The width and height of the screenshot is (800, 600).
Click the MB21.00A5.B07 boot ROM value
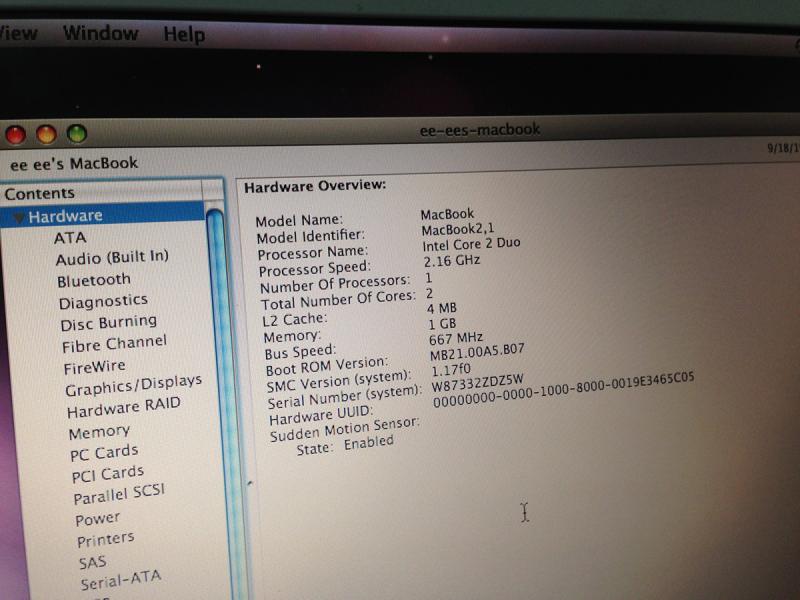[x=477, y=352]
